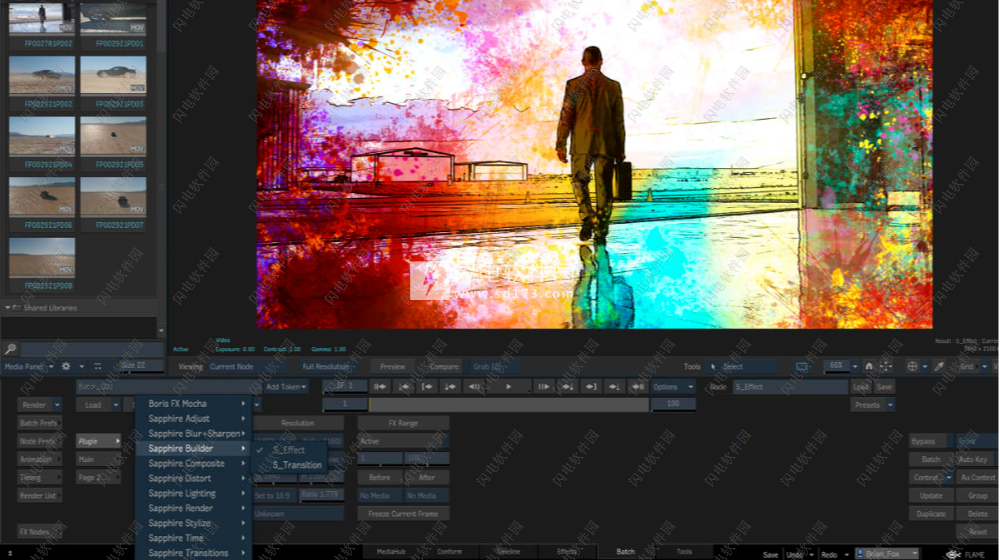Open the Load dropdown arrow
Viewport: 1000px width, 560px height.
tap(115, 405)
